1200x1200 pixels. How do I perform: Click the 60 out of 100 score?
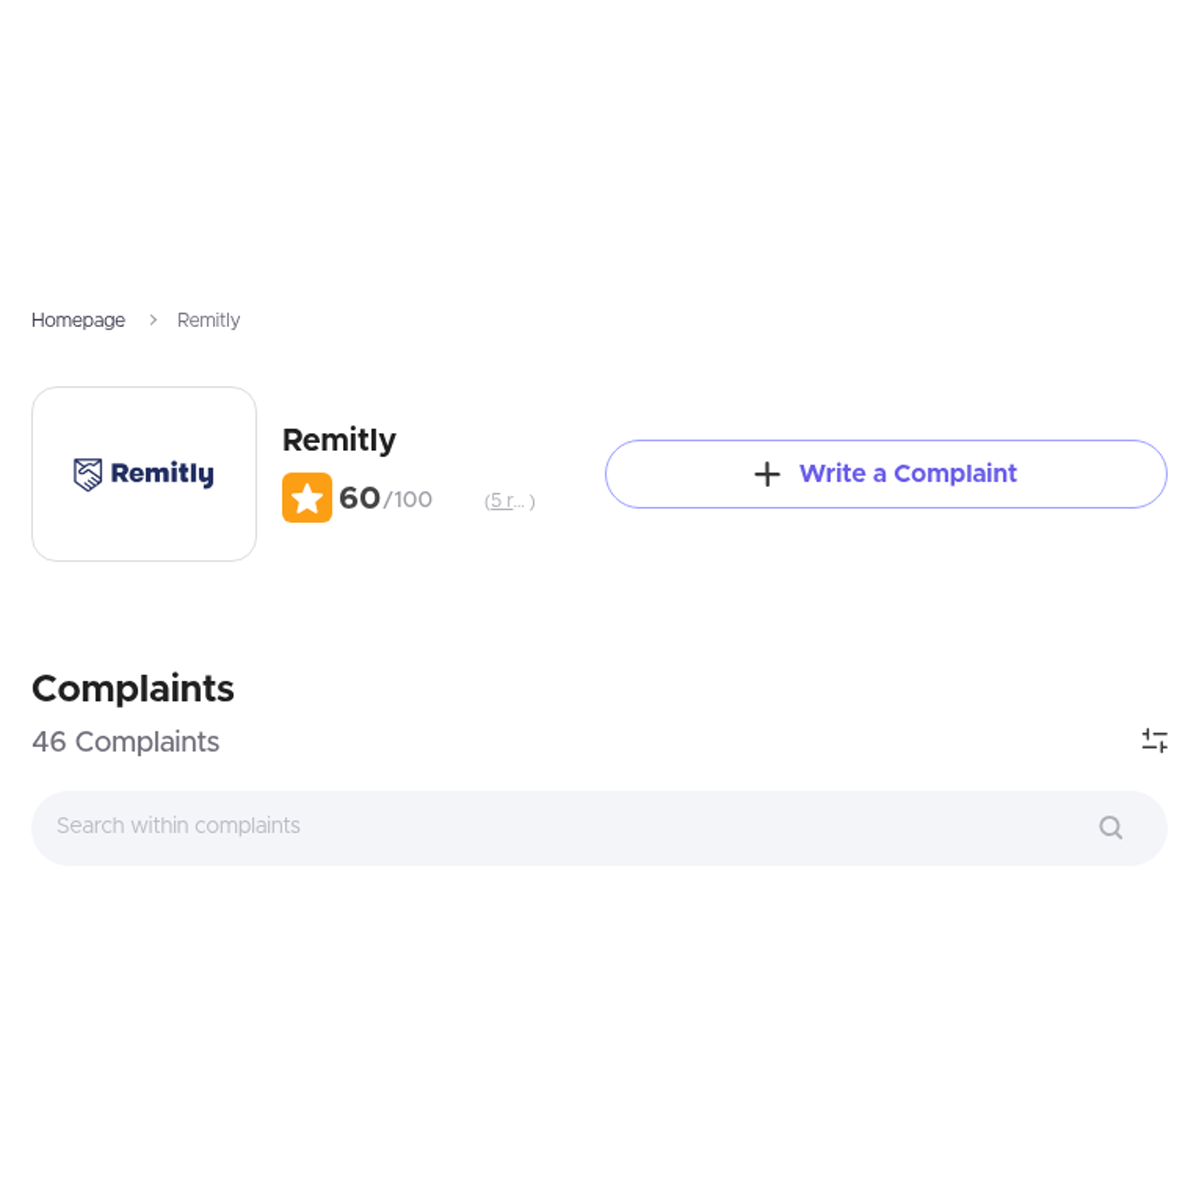tap(385, 497)
